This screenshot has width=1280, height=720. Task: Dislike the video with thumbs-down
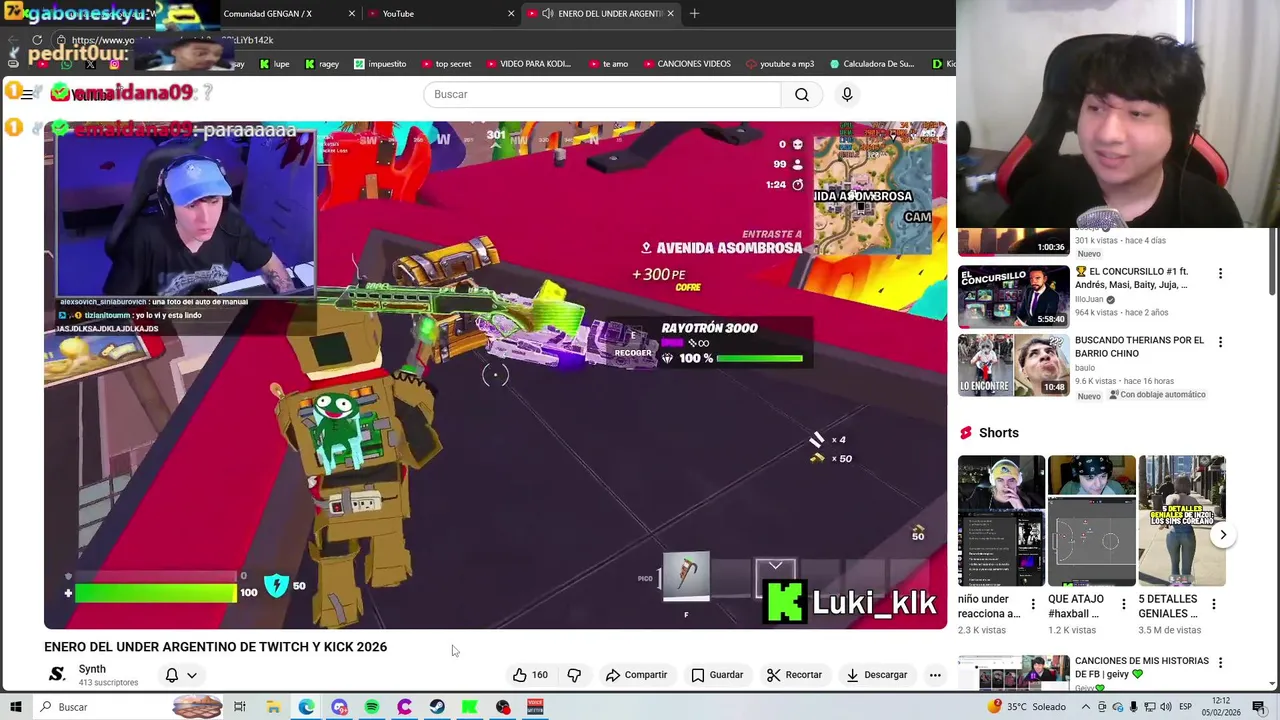tap(574, 675)
